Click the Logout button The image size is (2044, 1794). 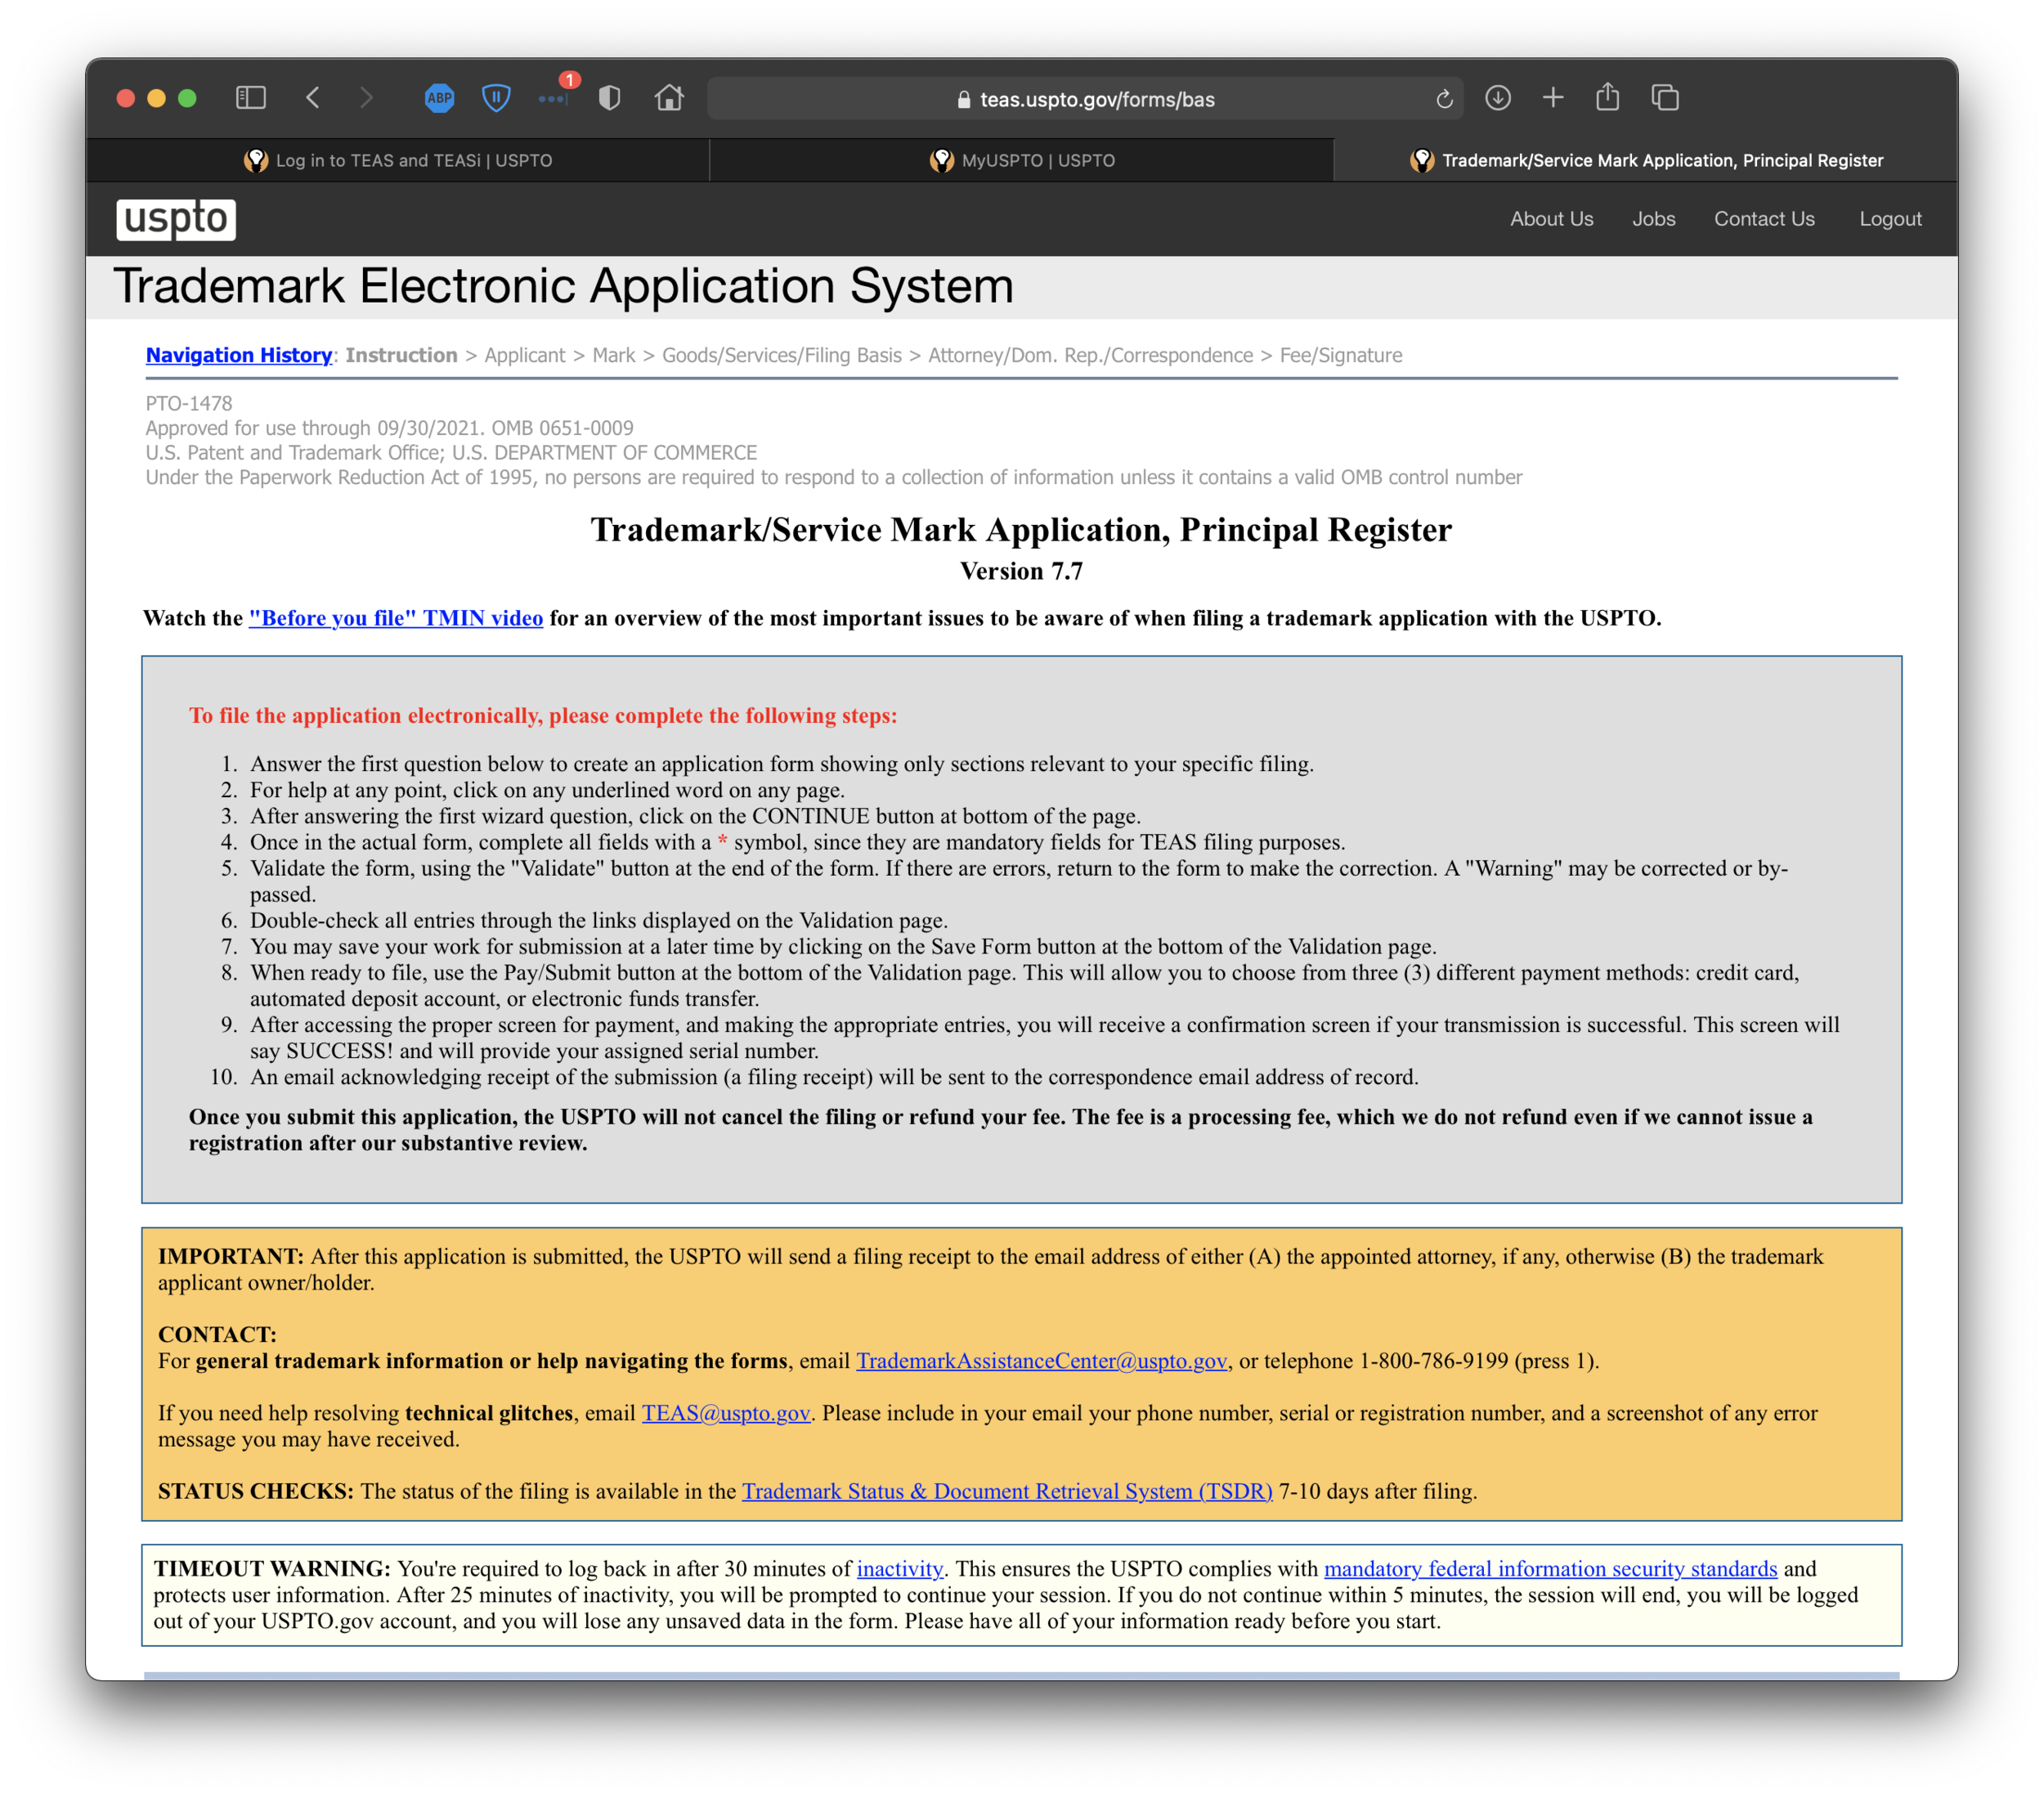point(1891,218)
